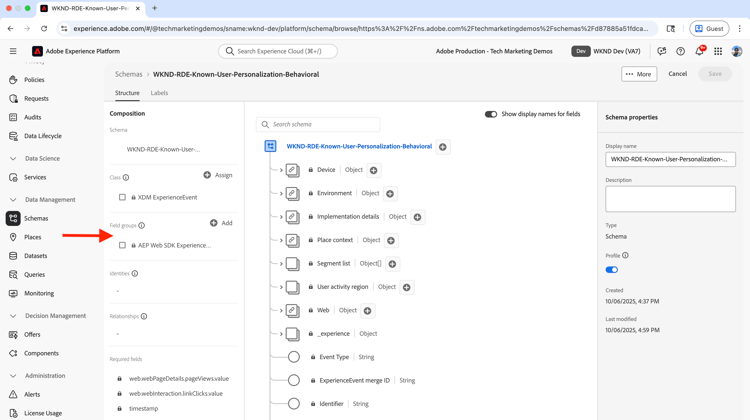Expand the _experience object
750x420 pixels.
281,334
